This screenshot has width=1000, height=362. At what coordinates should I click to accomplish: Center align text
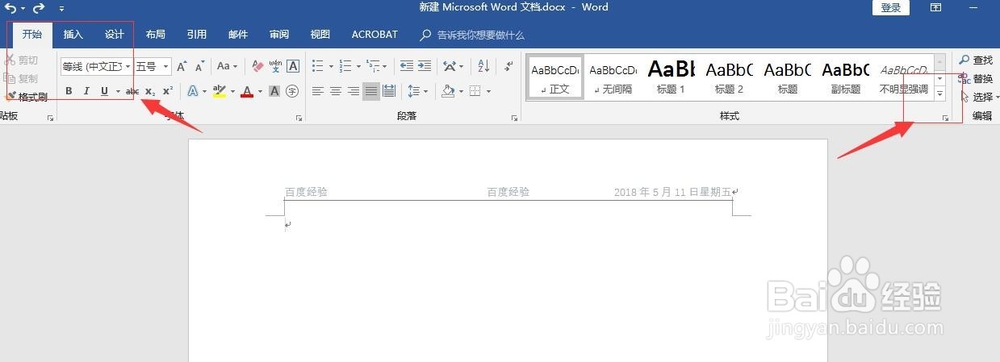coord(335,91)
